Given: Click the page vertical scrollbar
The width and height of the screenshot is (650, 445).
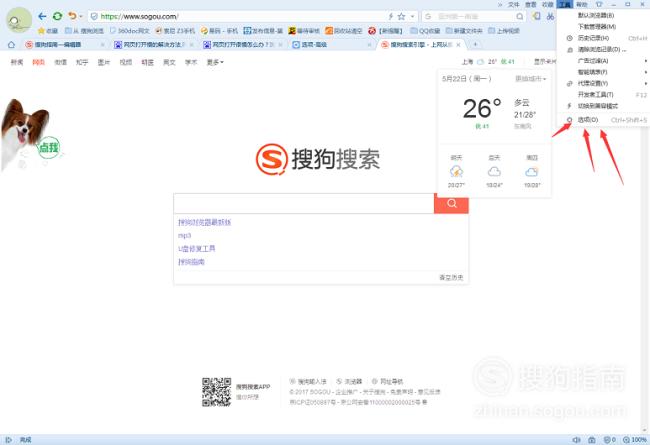Looking at the screenshot, I should click(x=645, y=278).
